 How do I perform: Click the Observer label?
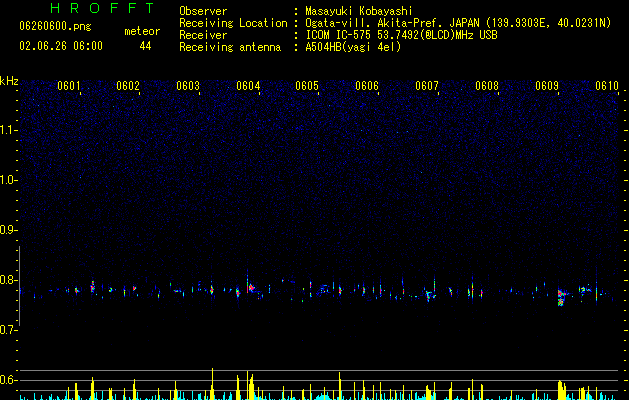203,11
